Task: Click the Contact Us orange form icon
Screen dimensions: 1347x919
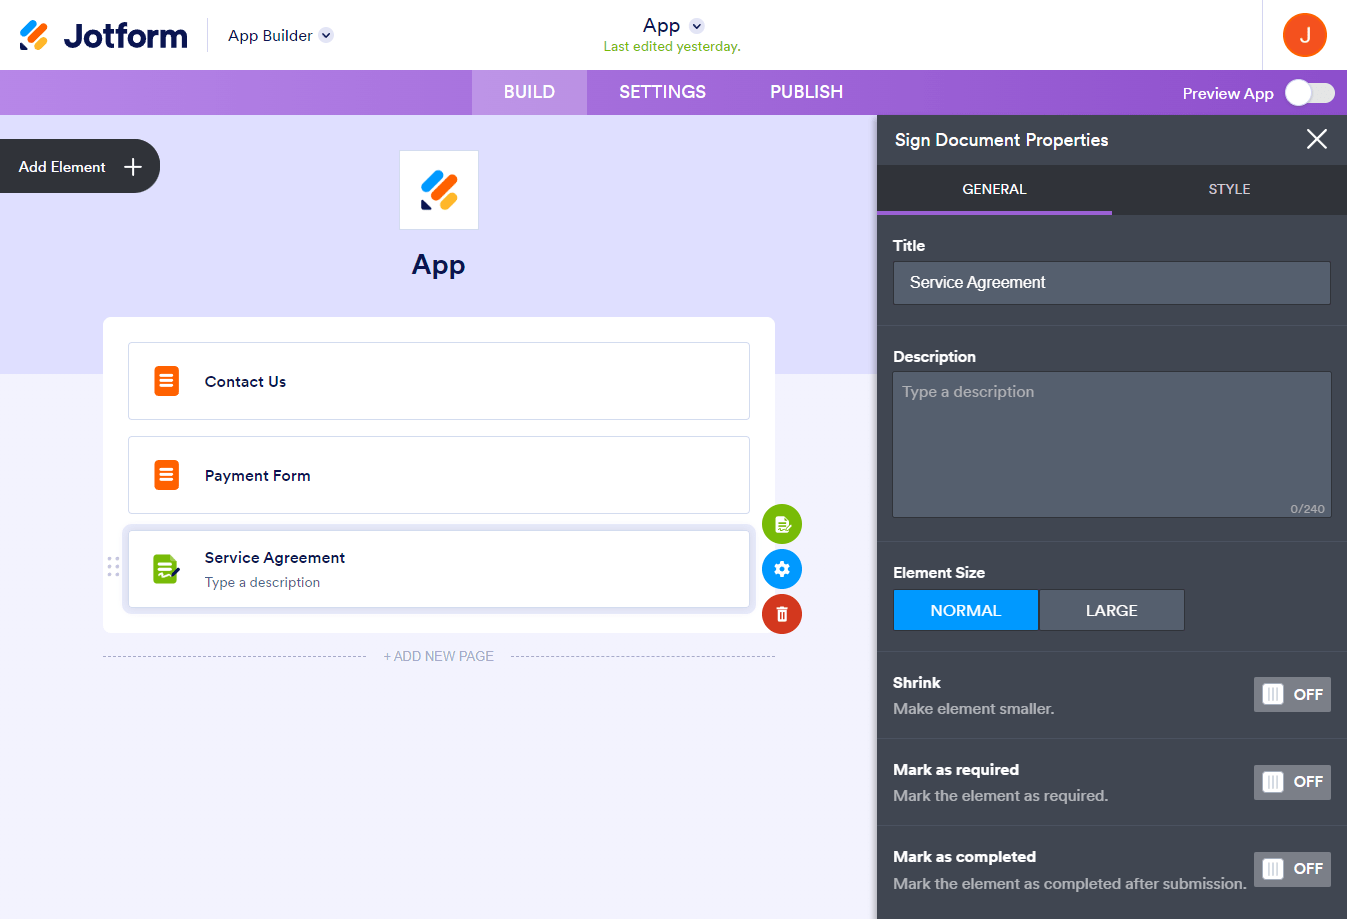Action: pos(167,381)
